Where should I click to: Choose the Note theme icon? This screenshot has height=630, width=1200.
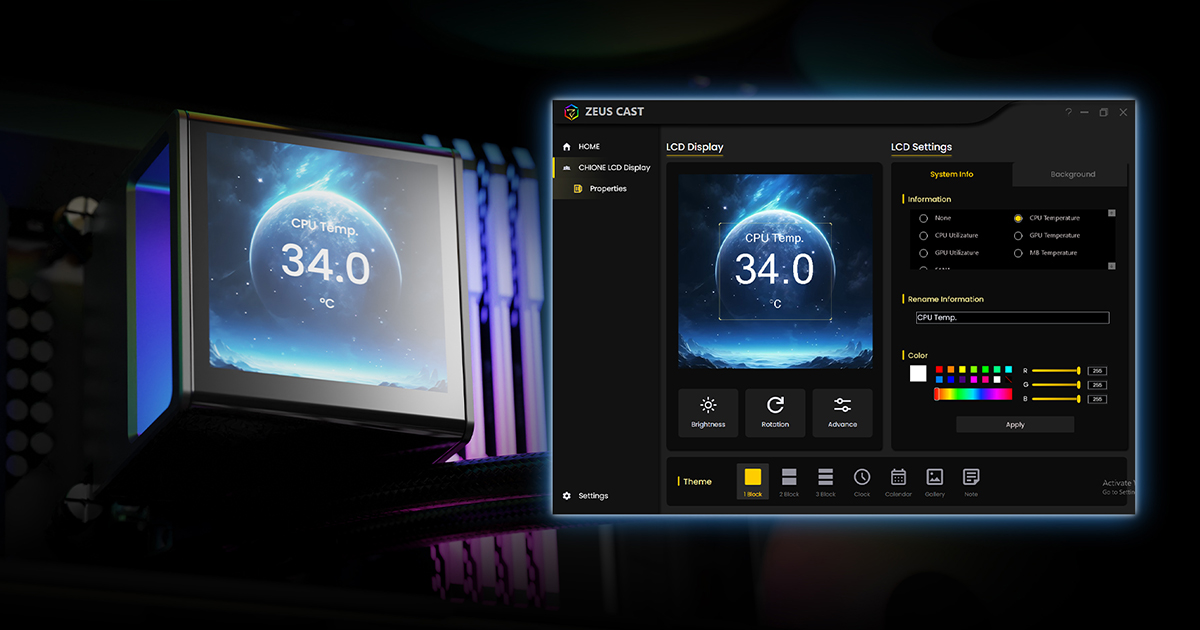coord(970,481)
